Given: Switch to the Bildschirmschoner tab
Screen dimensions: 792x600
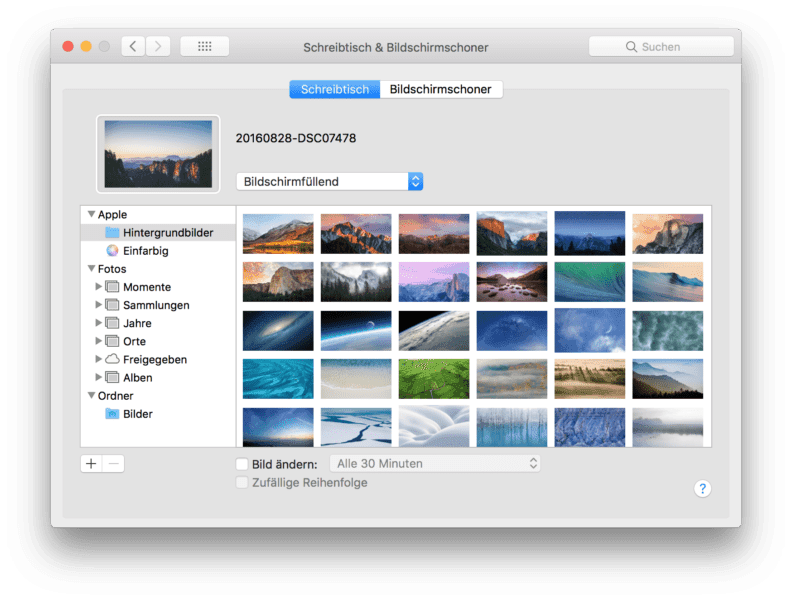Looking at the screenshot, I should click(440, 89).
